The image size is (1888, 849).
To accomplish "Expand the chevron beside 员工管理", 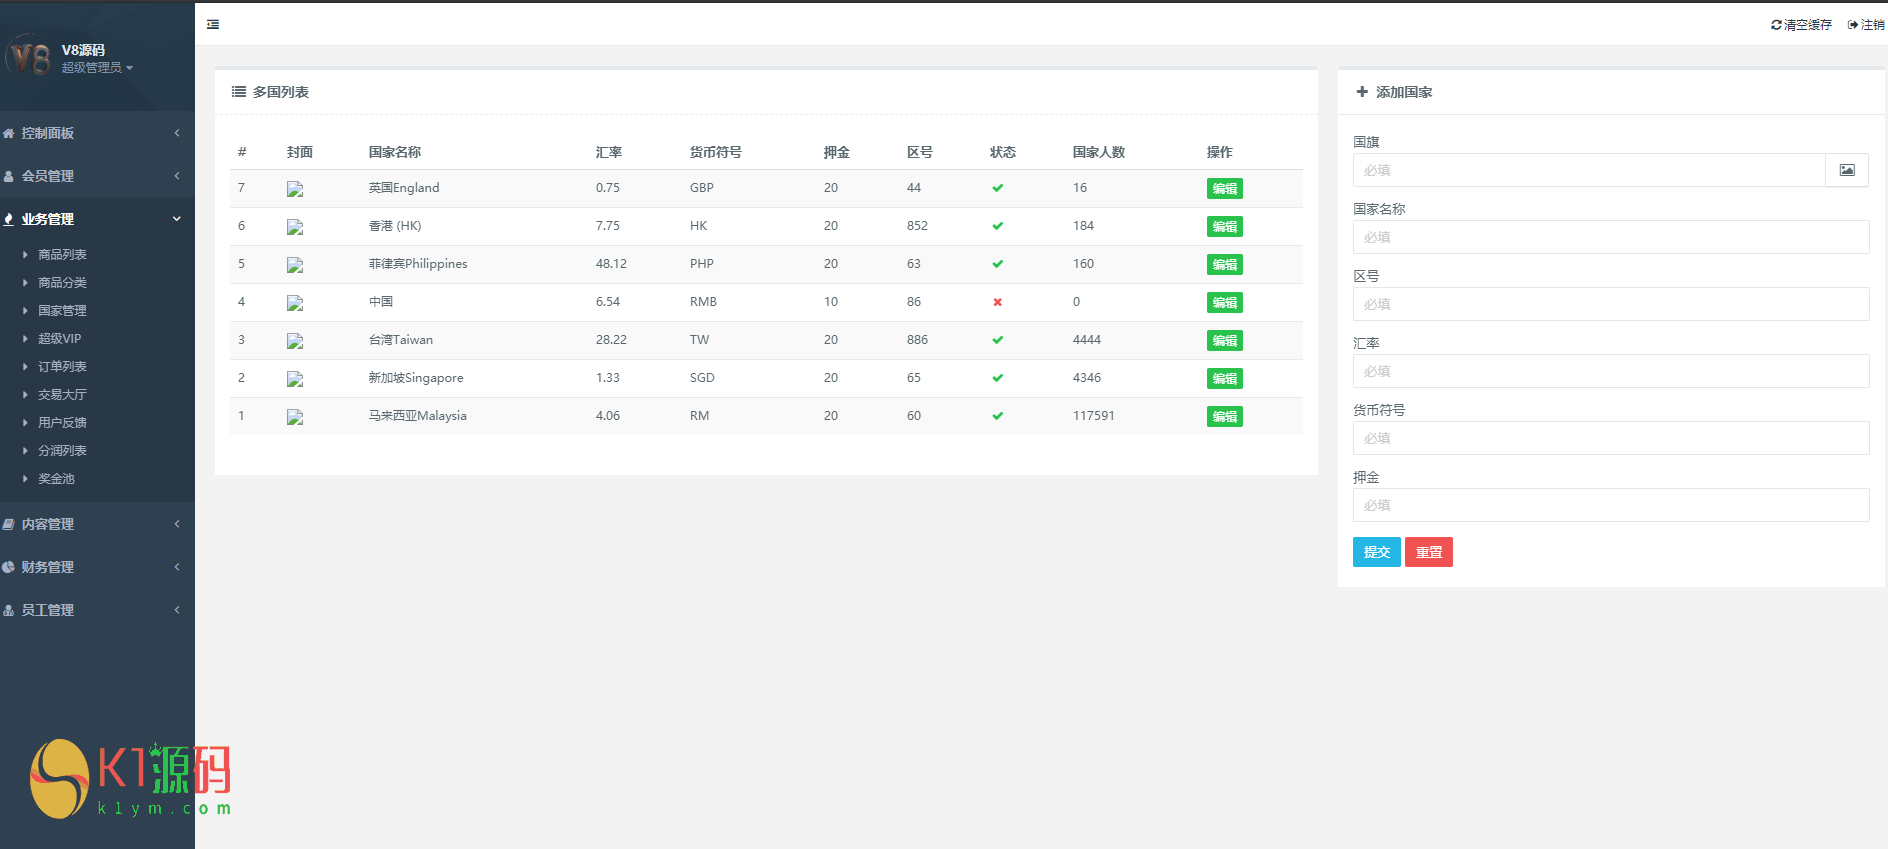I will [x=177, y=610].
